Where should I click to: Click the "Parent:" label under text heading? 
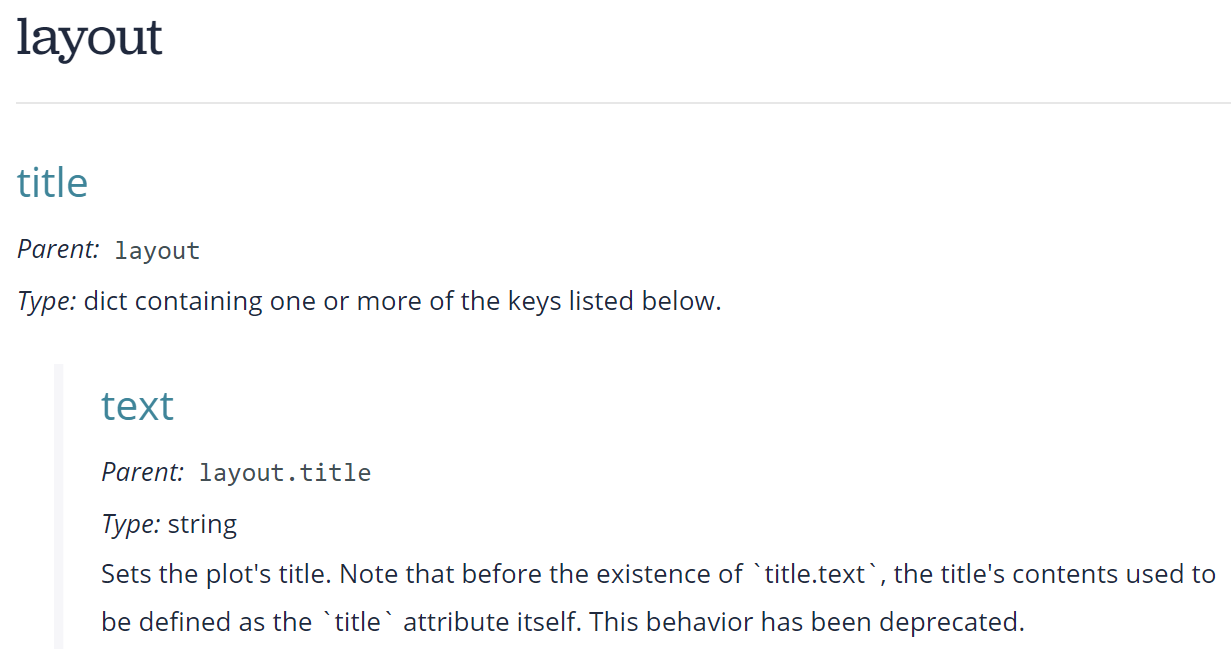142,472
